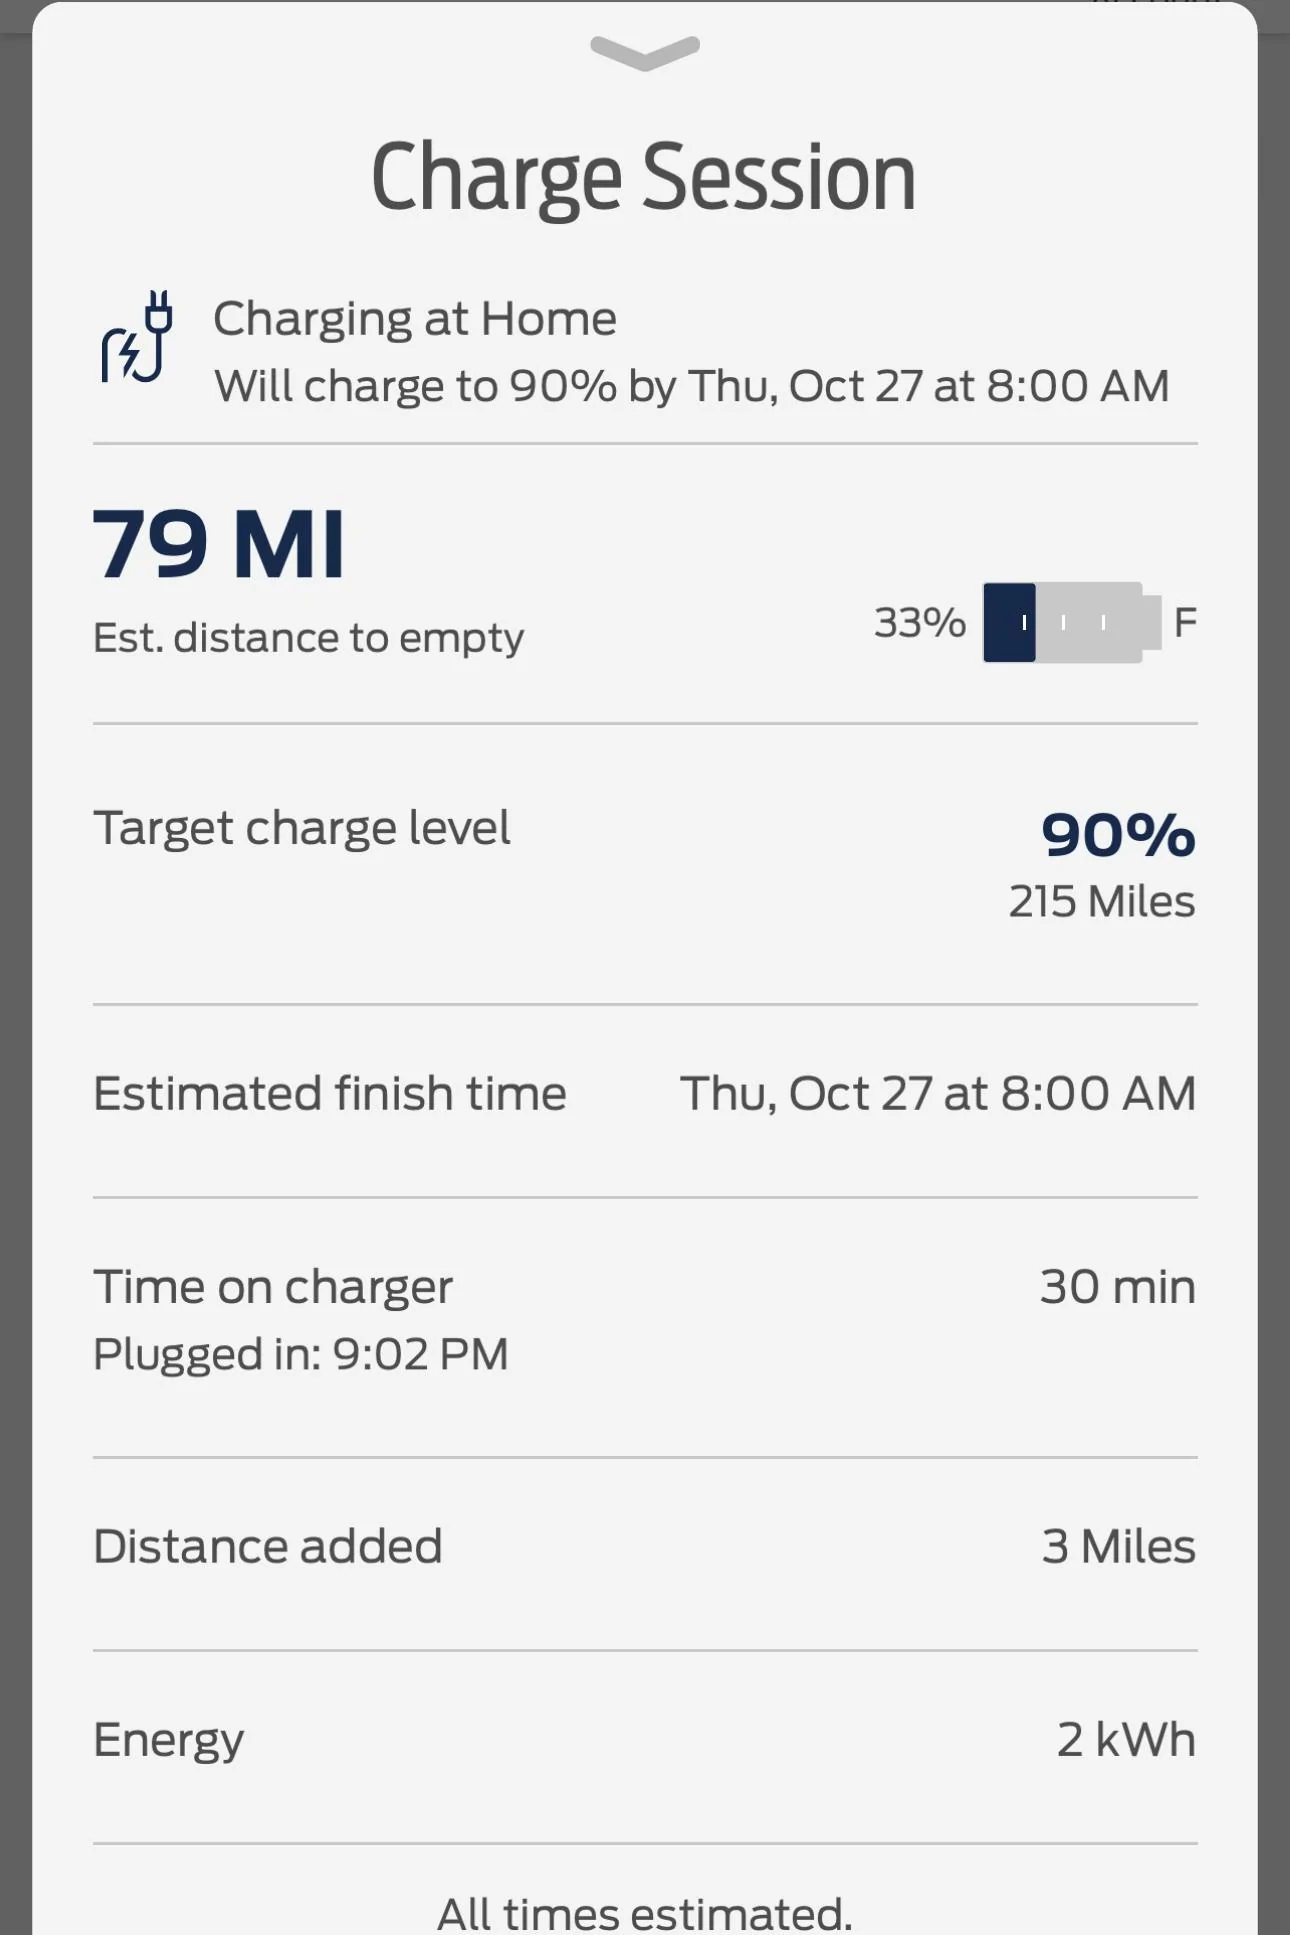Tap the Will charge to 90% message
This screenshot has height=1935, width=1290.
(691, 386)
